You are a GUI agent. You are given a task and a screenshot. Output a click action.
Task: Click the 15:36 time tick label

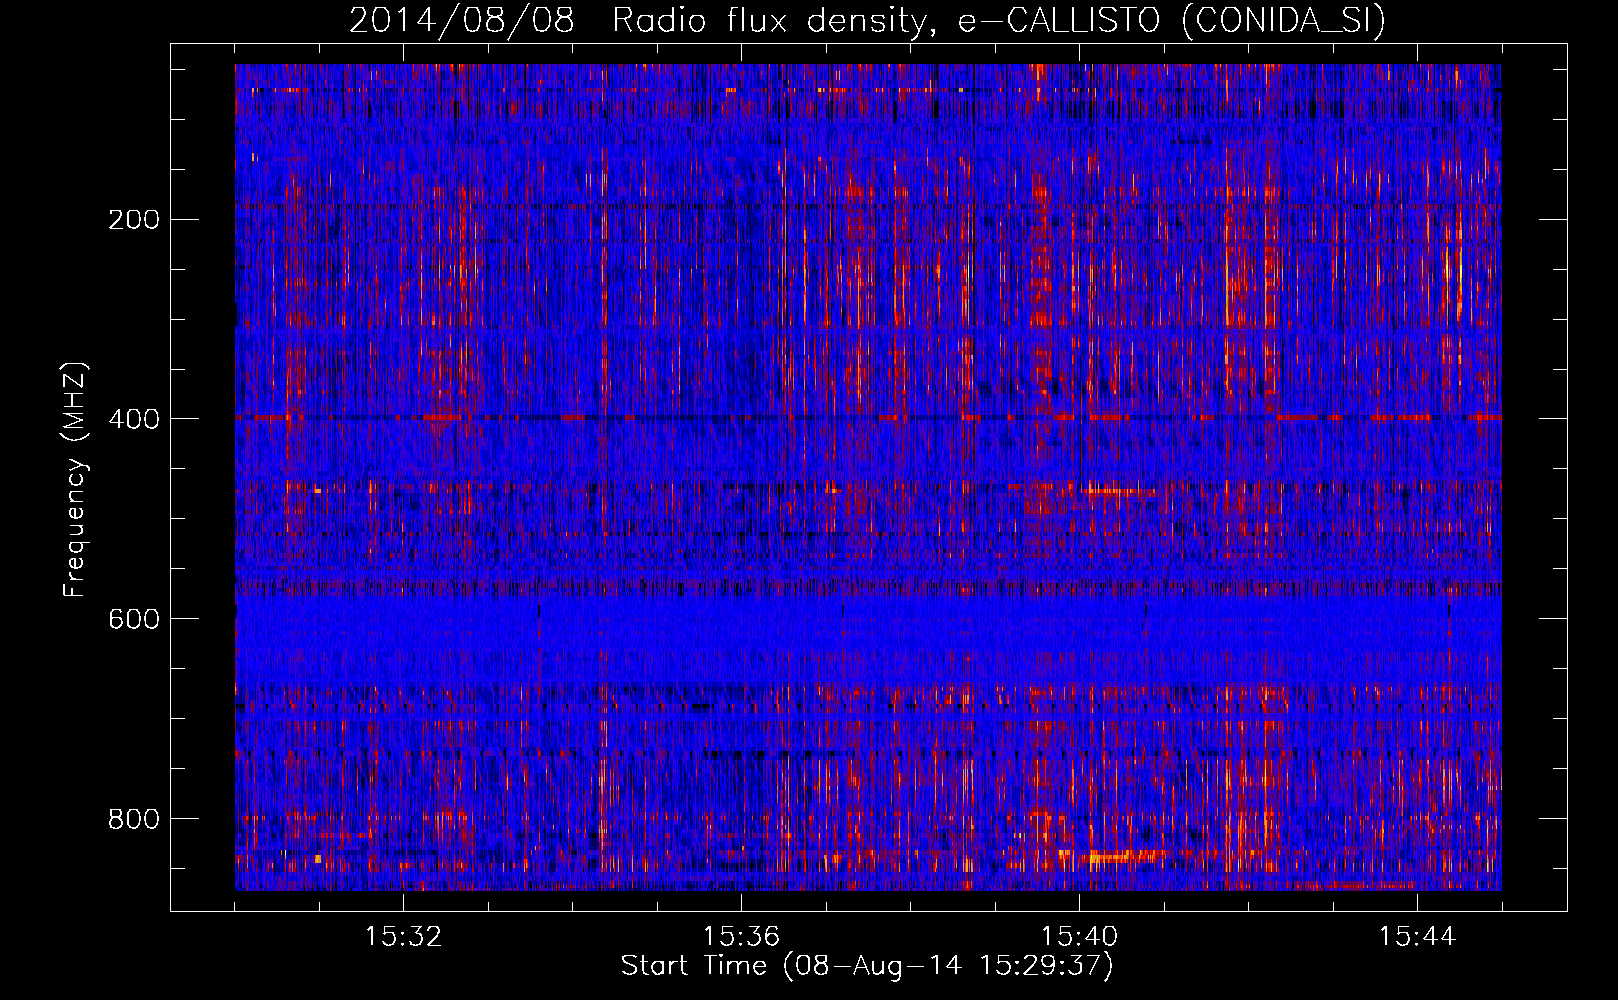click(x=741, y=937)
